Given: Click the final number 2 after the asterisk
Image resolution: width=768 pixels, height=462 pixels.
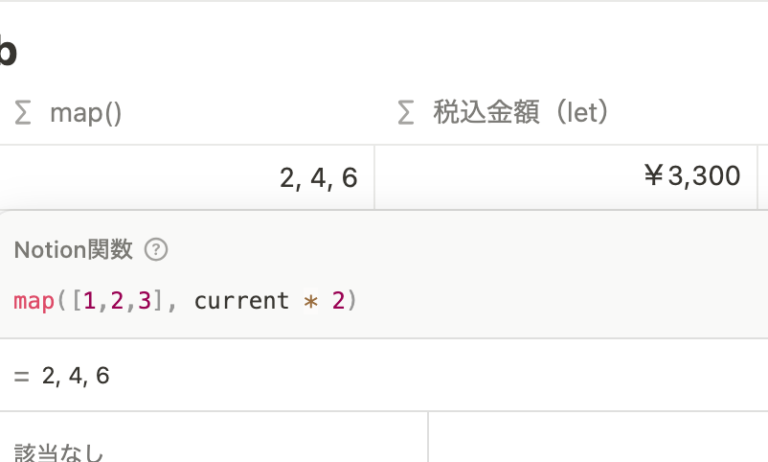Looking at the screenshot, I should pos(338,300).
